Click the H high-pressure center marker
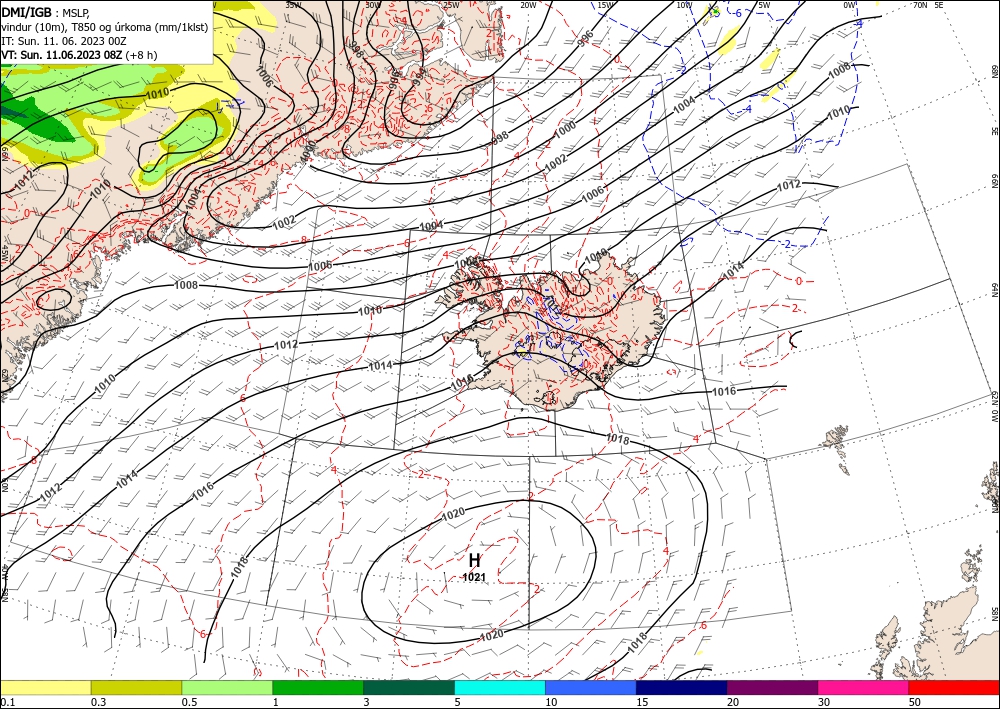This screenshot has width=1000, height=709. (x=474, y=560)
